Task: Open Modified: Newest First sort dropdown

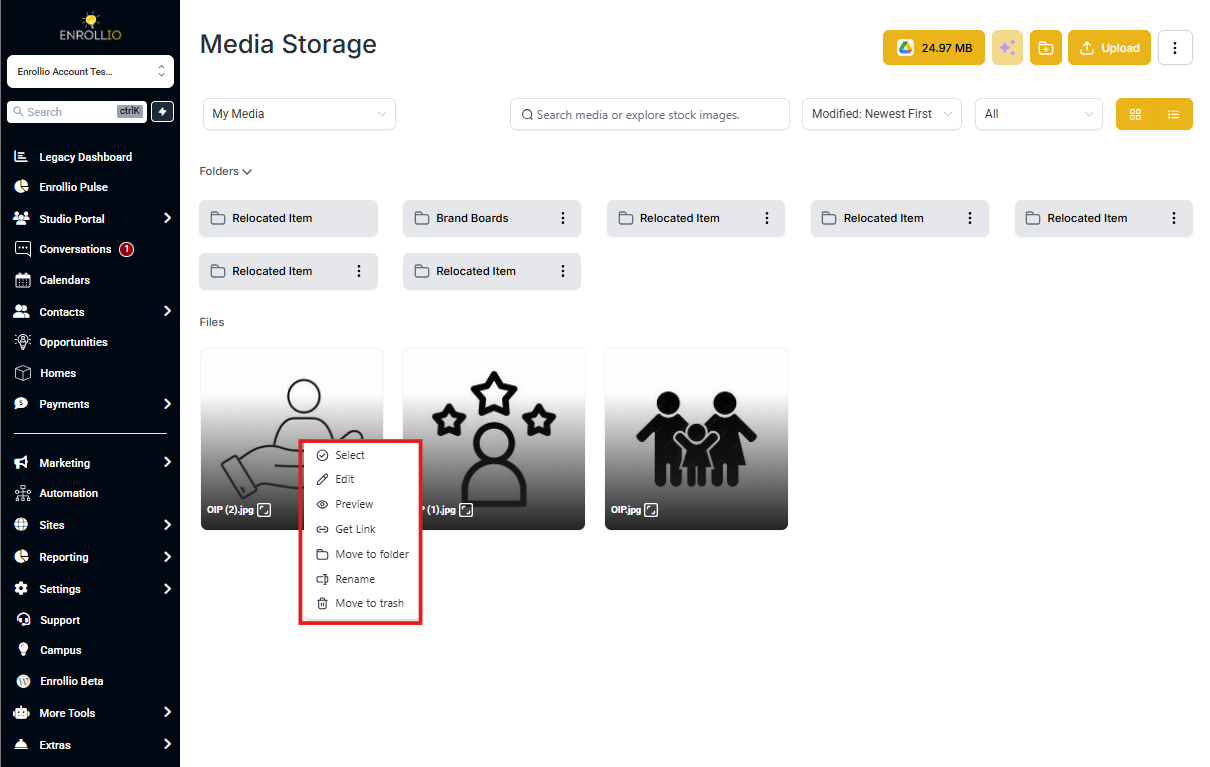Action: (x=882, y=114)
